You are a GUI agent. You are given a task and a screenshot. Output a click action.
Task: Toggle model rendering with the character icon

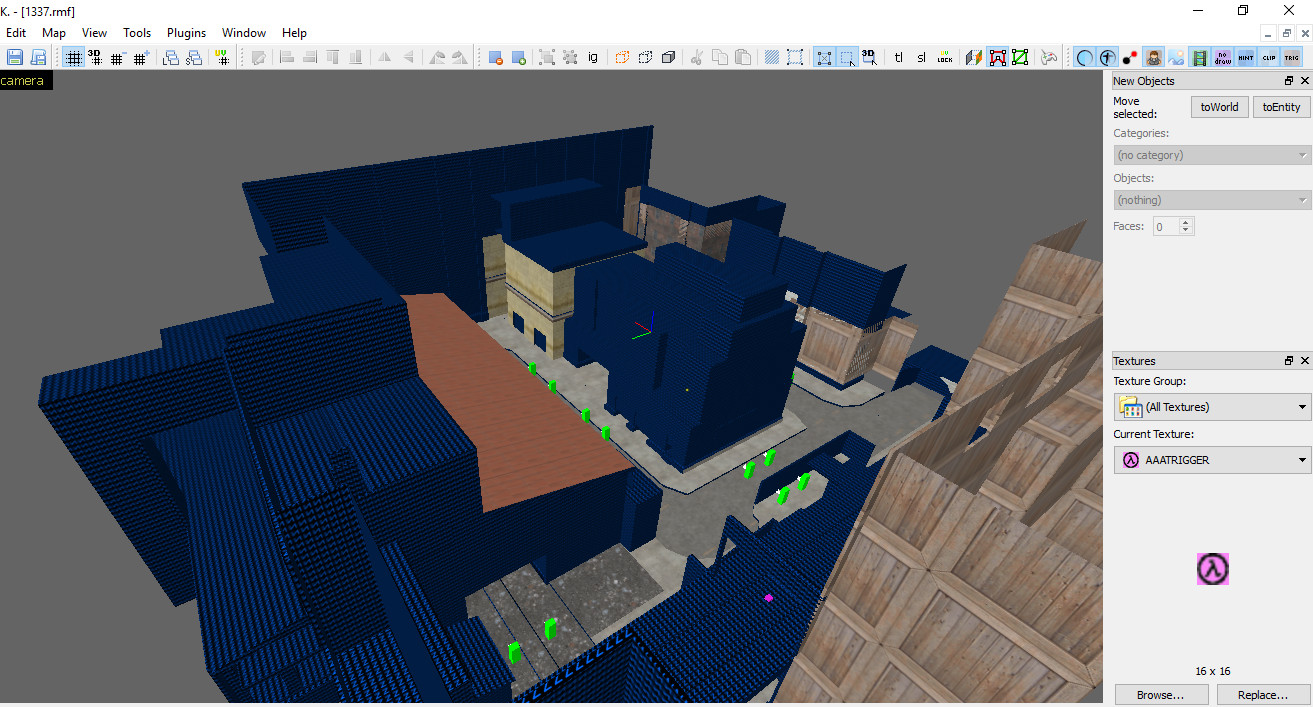click(1153, 57)
